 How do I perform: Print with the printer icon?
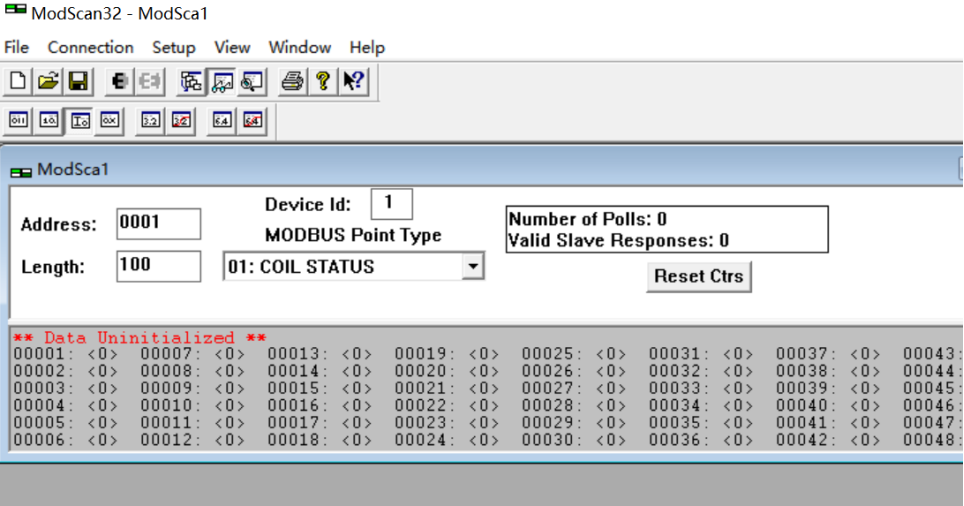(292, 81)
